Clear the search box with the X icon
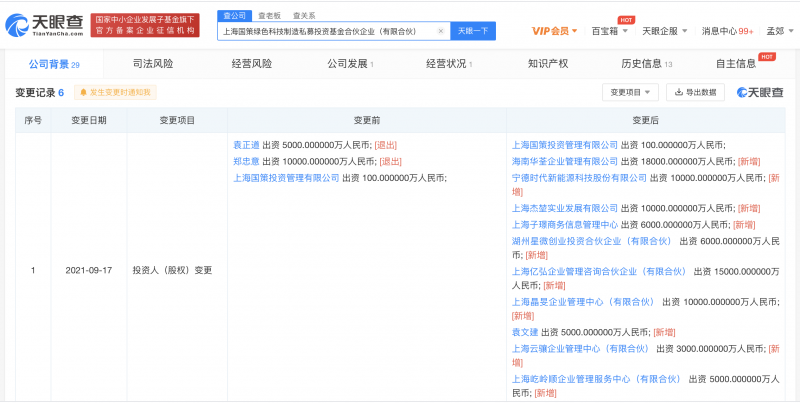The height and width of the screenshot is (403, 800). click(x=441, y=31)
